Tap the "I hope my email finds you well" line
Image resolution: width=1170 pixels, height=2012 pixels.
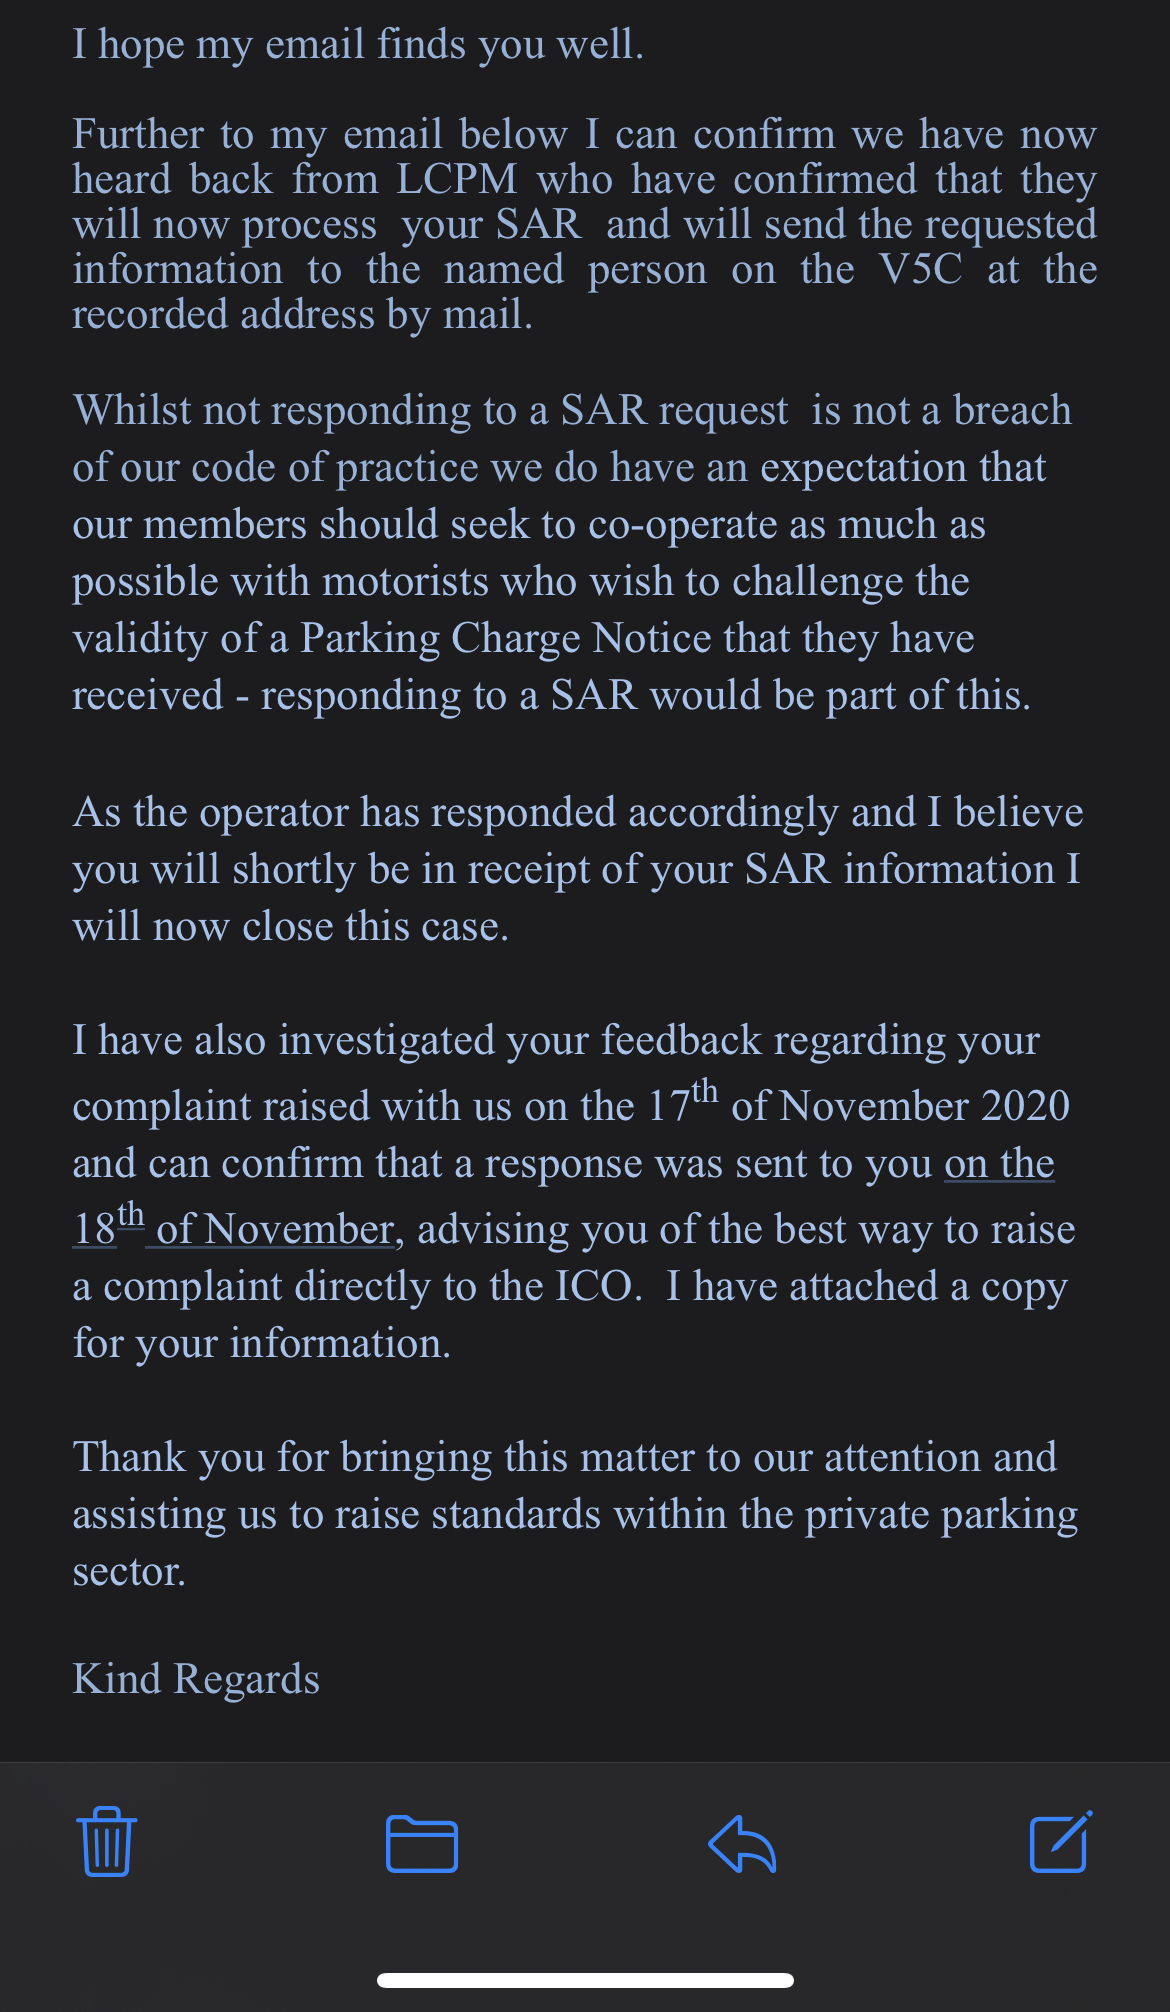pyautogui.click(x=358, y=45)
